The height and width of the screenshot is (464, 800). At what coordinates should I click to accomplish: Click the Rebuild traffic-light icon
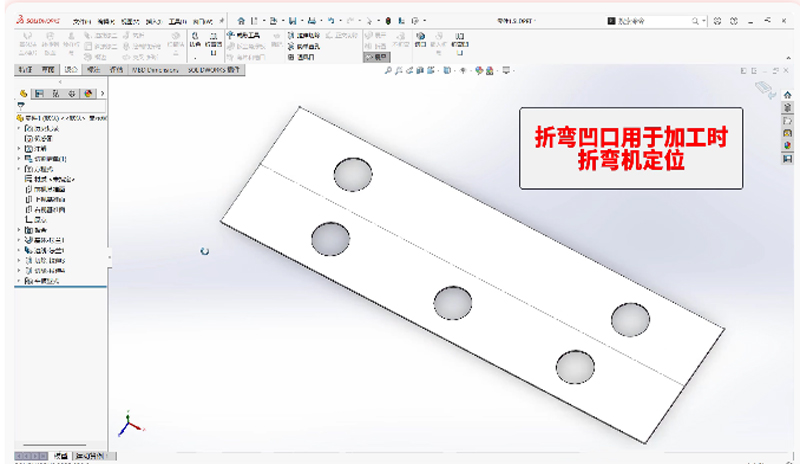point(388,21)
